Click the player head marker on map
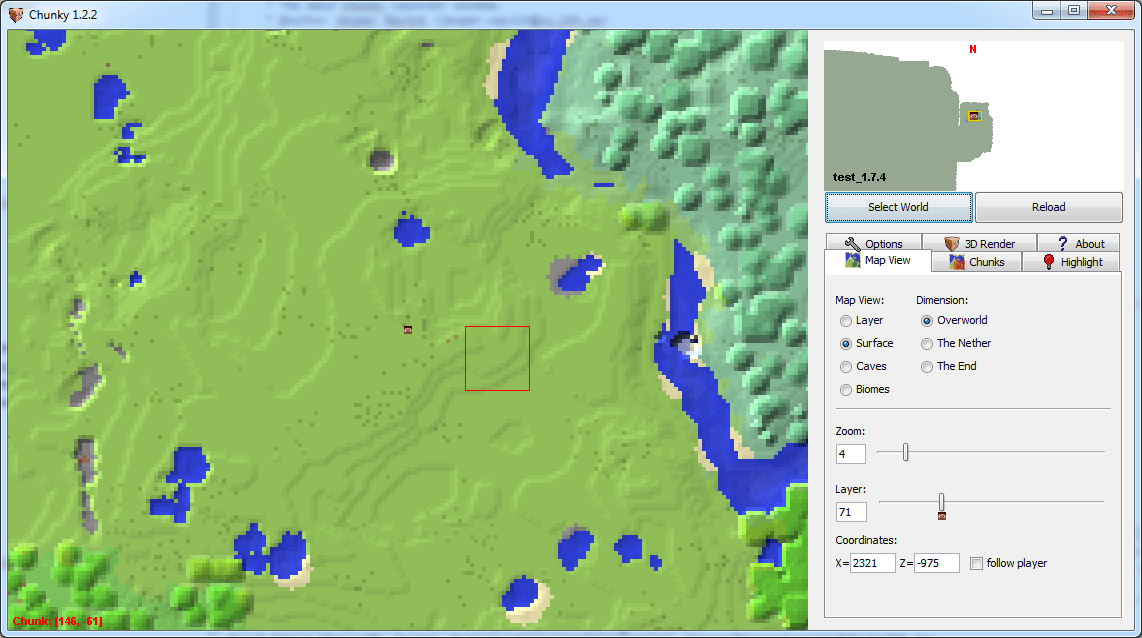1142x638 pixels. pos(408,330)
